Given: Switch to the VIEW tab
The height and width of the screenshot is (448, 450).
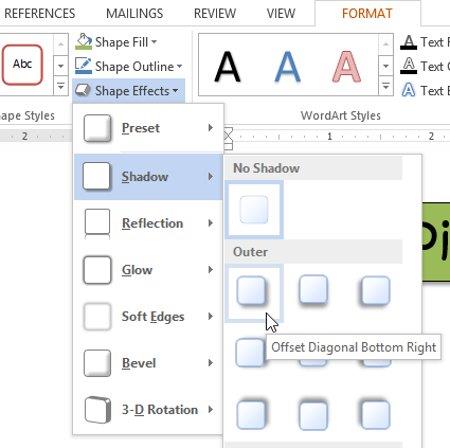Looking at the screenshot, I should (281, 14).
